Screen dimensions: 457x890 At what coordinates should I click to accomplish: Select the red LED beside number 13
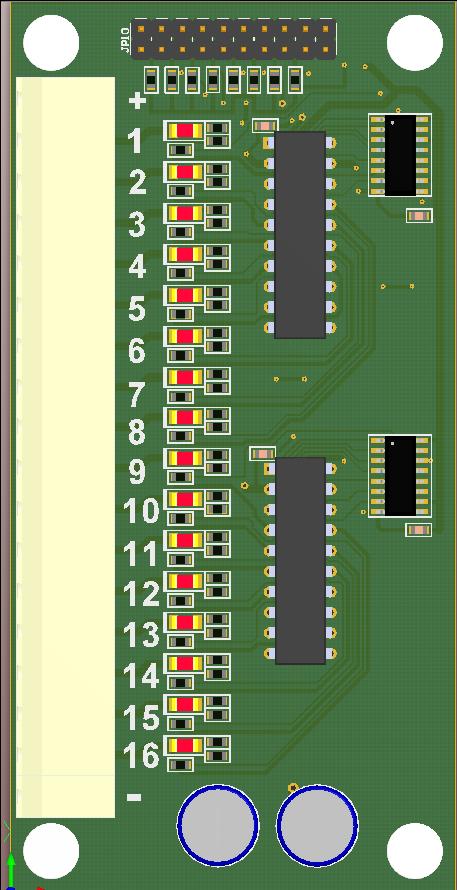[186, 622]
